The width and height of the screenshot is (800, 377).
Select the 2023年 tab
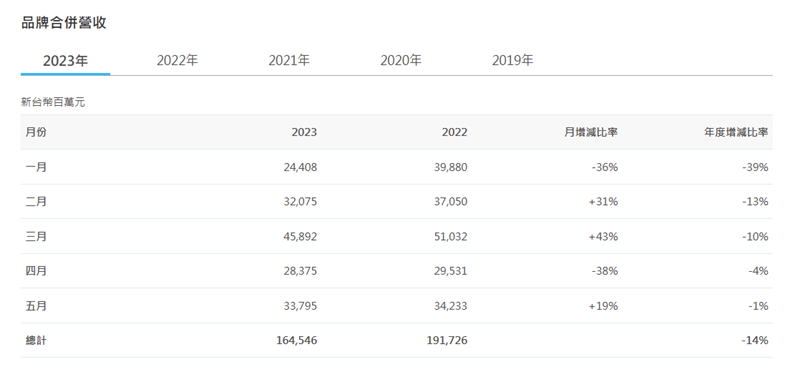click(65, 61)
